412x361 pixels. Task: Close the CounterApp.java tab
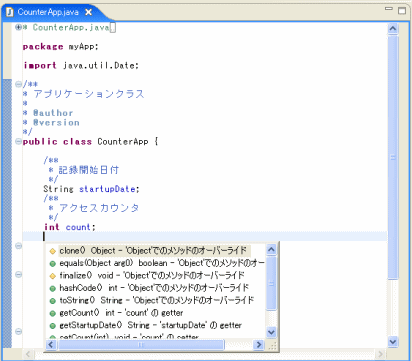coord(88,12)
